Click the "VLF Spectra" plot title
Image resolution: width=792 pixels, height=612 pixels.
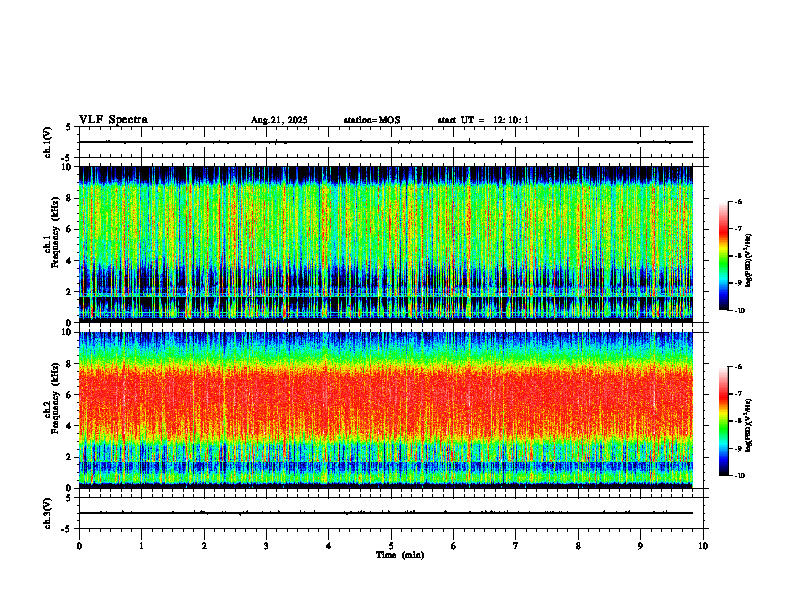(x=113, y=120)
